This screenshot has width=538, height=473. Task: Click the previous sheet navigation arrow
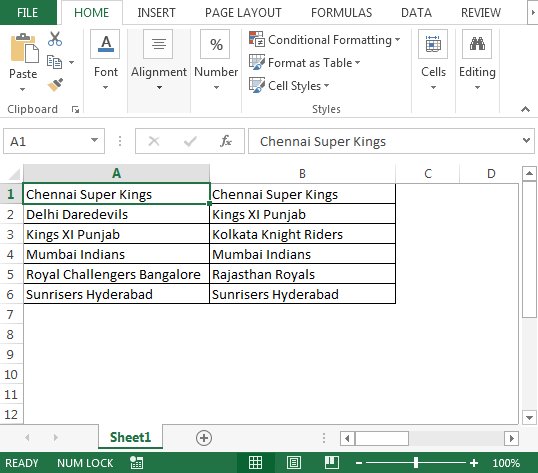pyautogui.click(x=27, y=437)
